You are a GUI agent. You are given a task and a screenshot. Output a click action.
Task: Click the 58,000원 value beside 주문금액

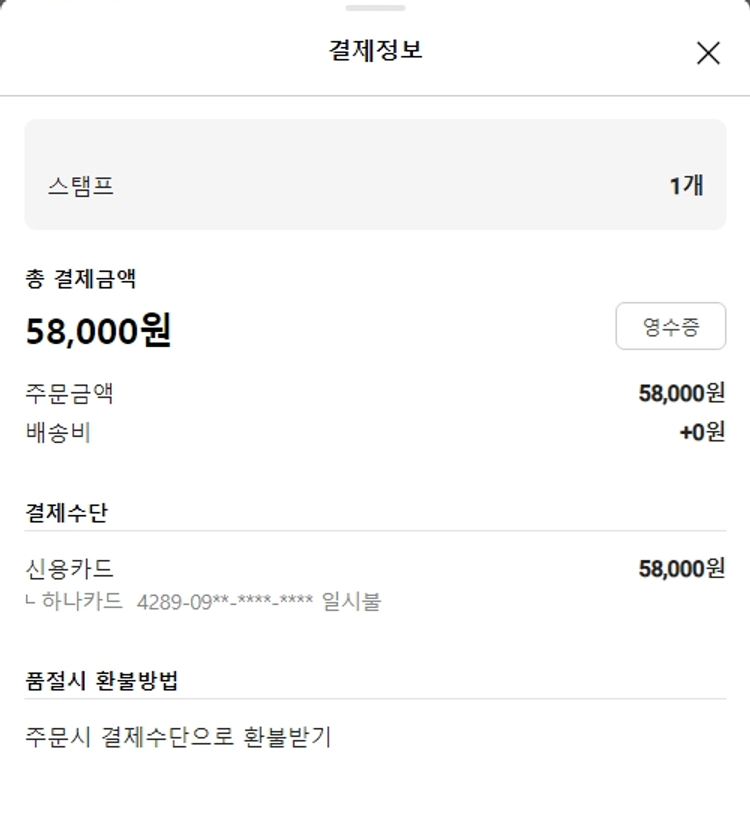(x=681, y=393)
